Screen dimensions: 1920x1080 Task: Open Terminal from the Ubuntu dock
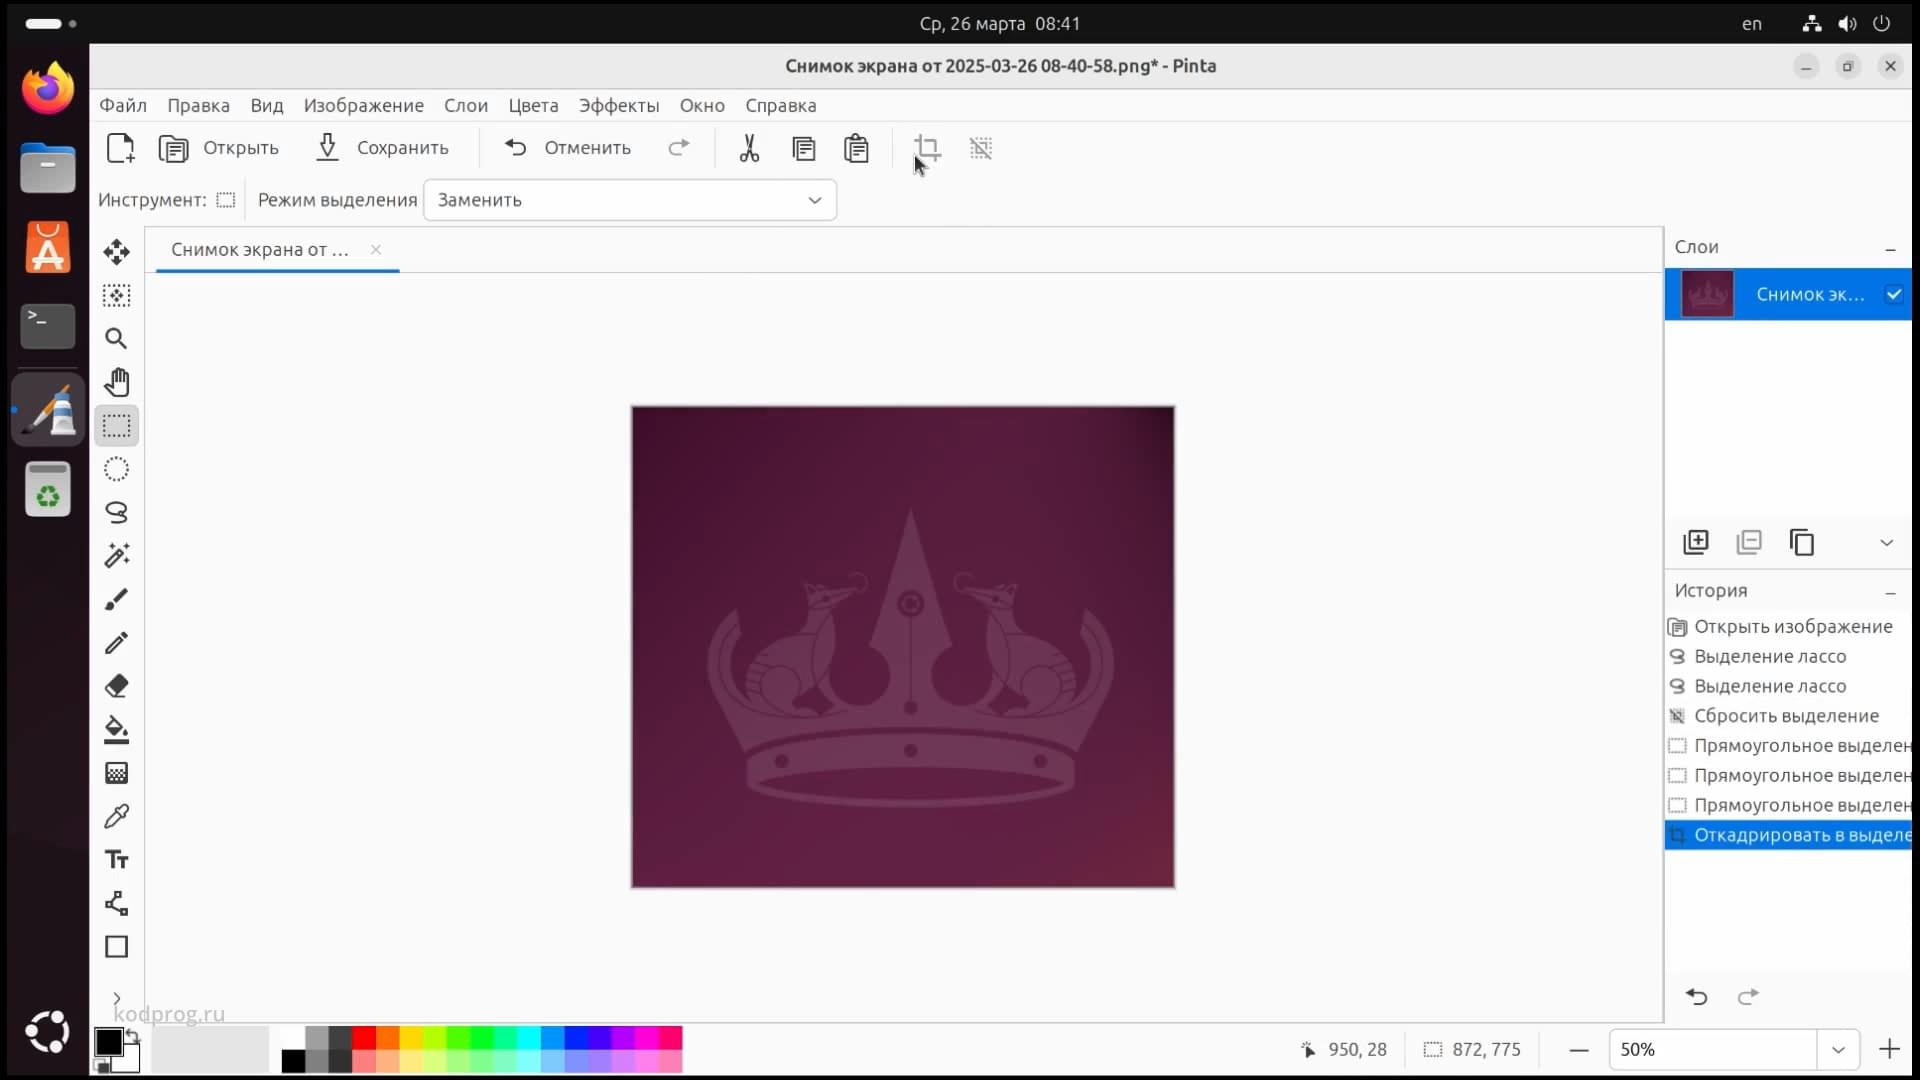(48, 327)
